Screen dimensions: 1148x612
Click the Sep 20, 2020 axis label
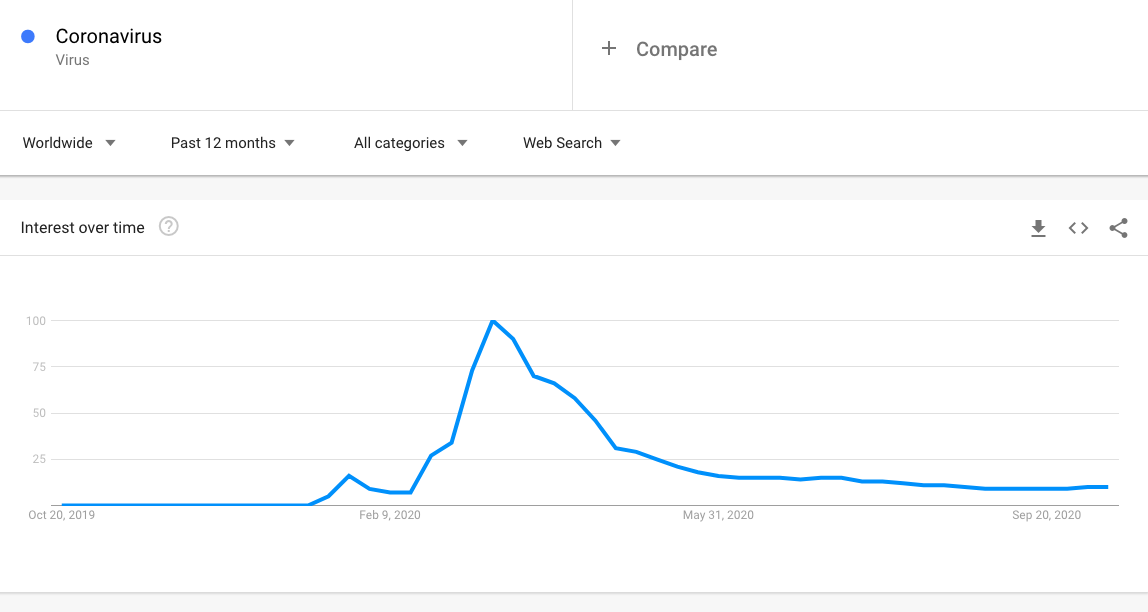(1046, 515)
